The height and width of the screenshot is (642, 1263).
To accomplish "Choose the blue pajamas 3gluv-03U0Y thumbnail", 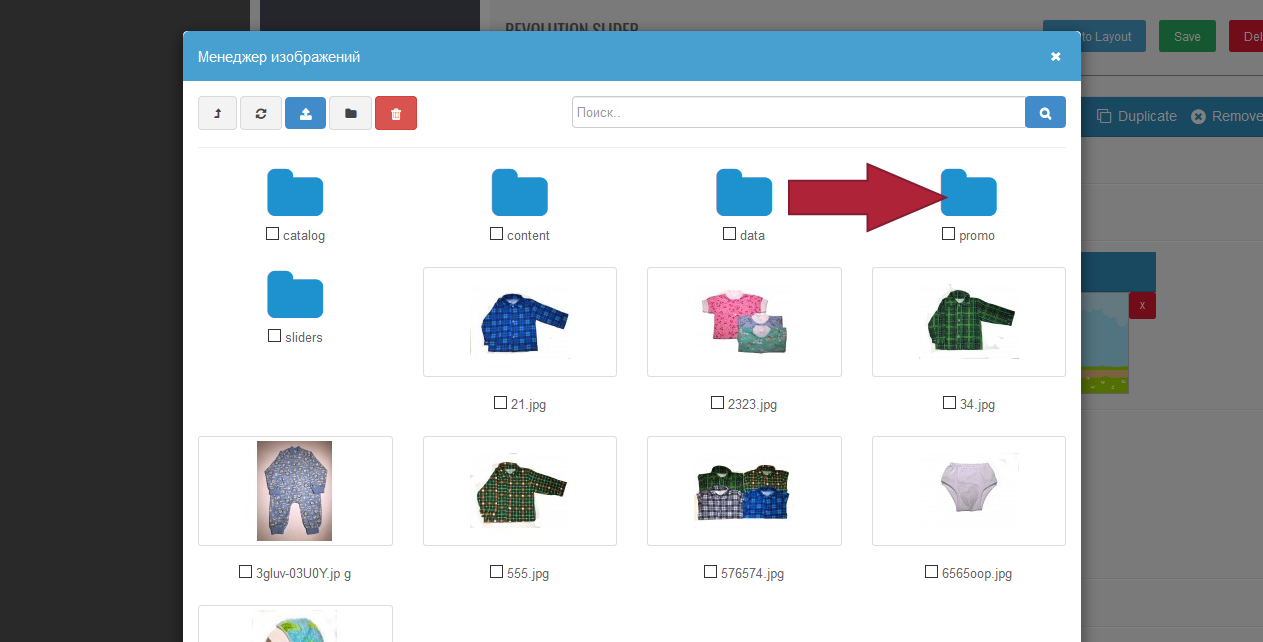I will 295,491.
